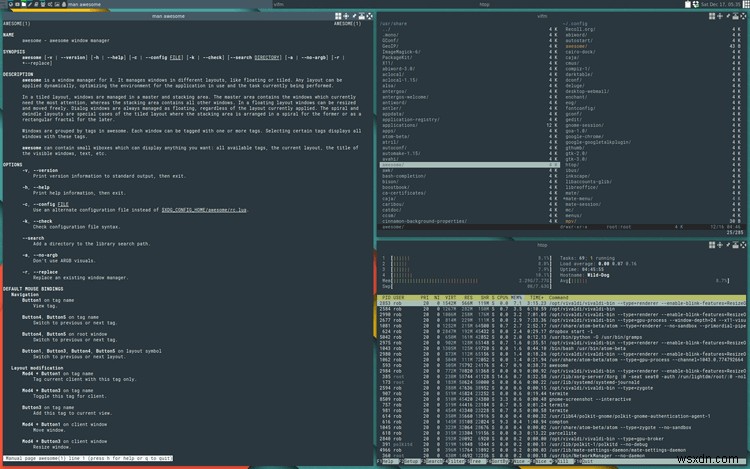Toggle sticky cross icon on htop titlebar
Screen dimensions: 750x469
point(720,245)
